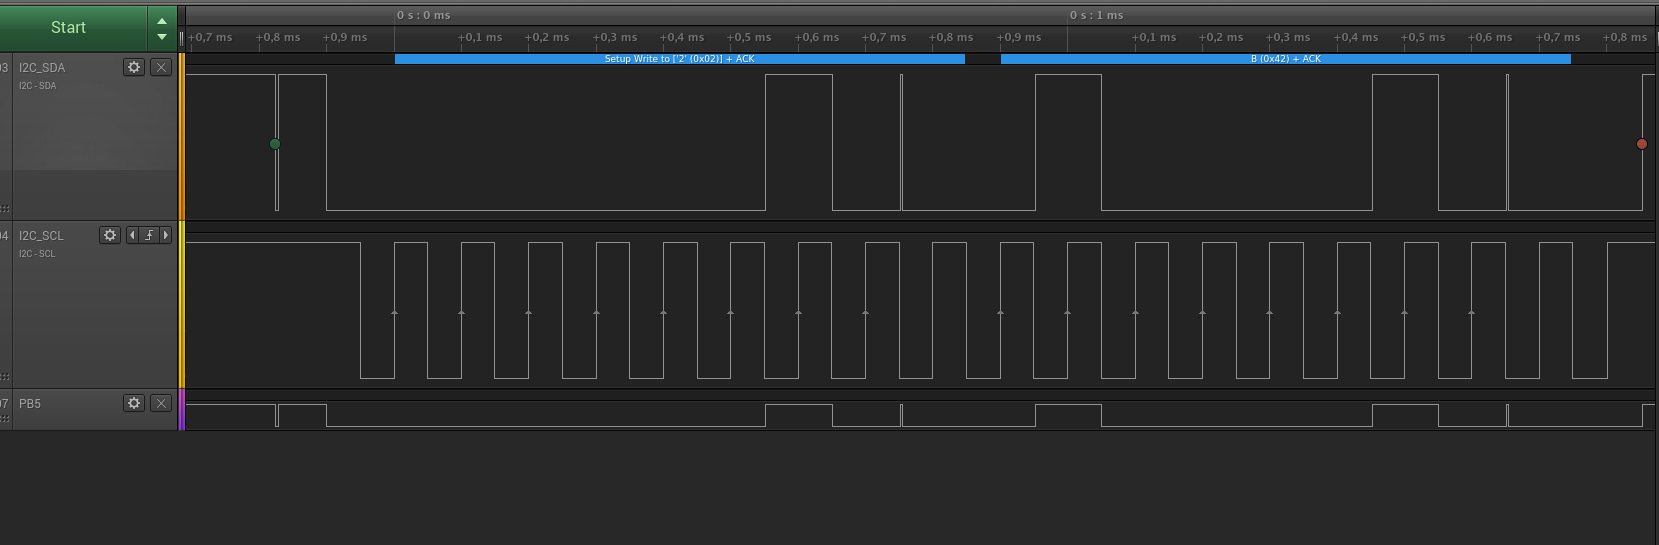Select the I2C_SCL channel name label
Image resolution: width=1659 pixels, height=545 pixels.
point(41,236)
